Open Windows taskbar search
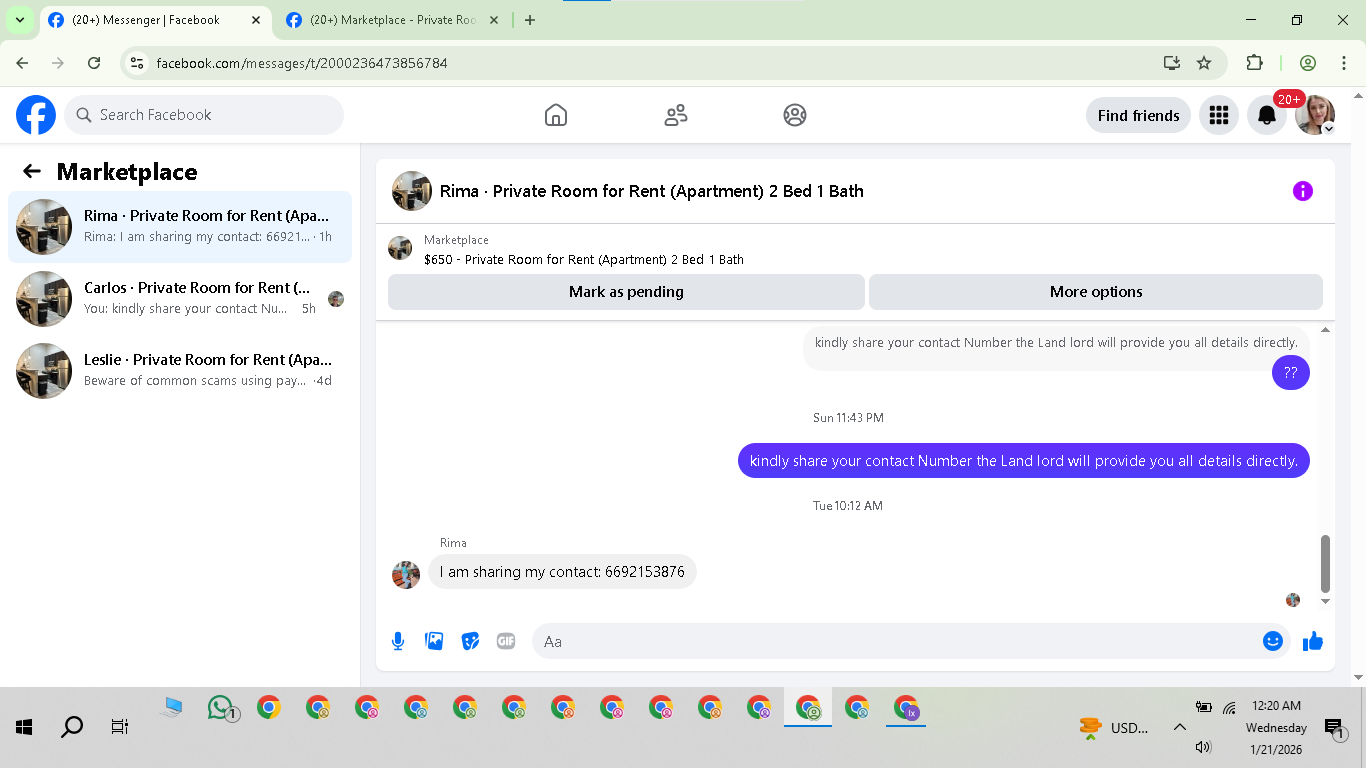The image size is (1366, 768). click(x=72, y=727)
